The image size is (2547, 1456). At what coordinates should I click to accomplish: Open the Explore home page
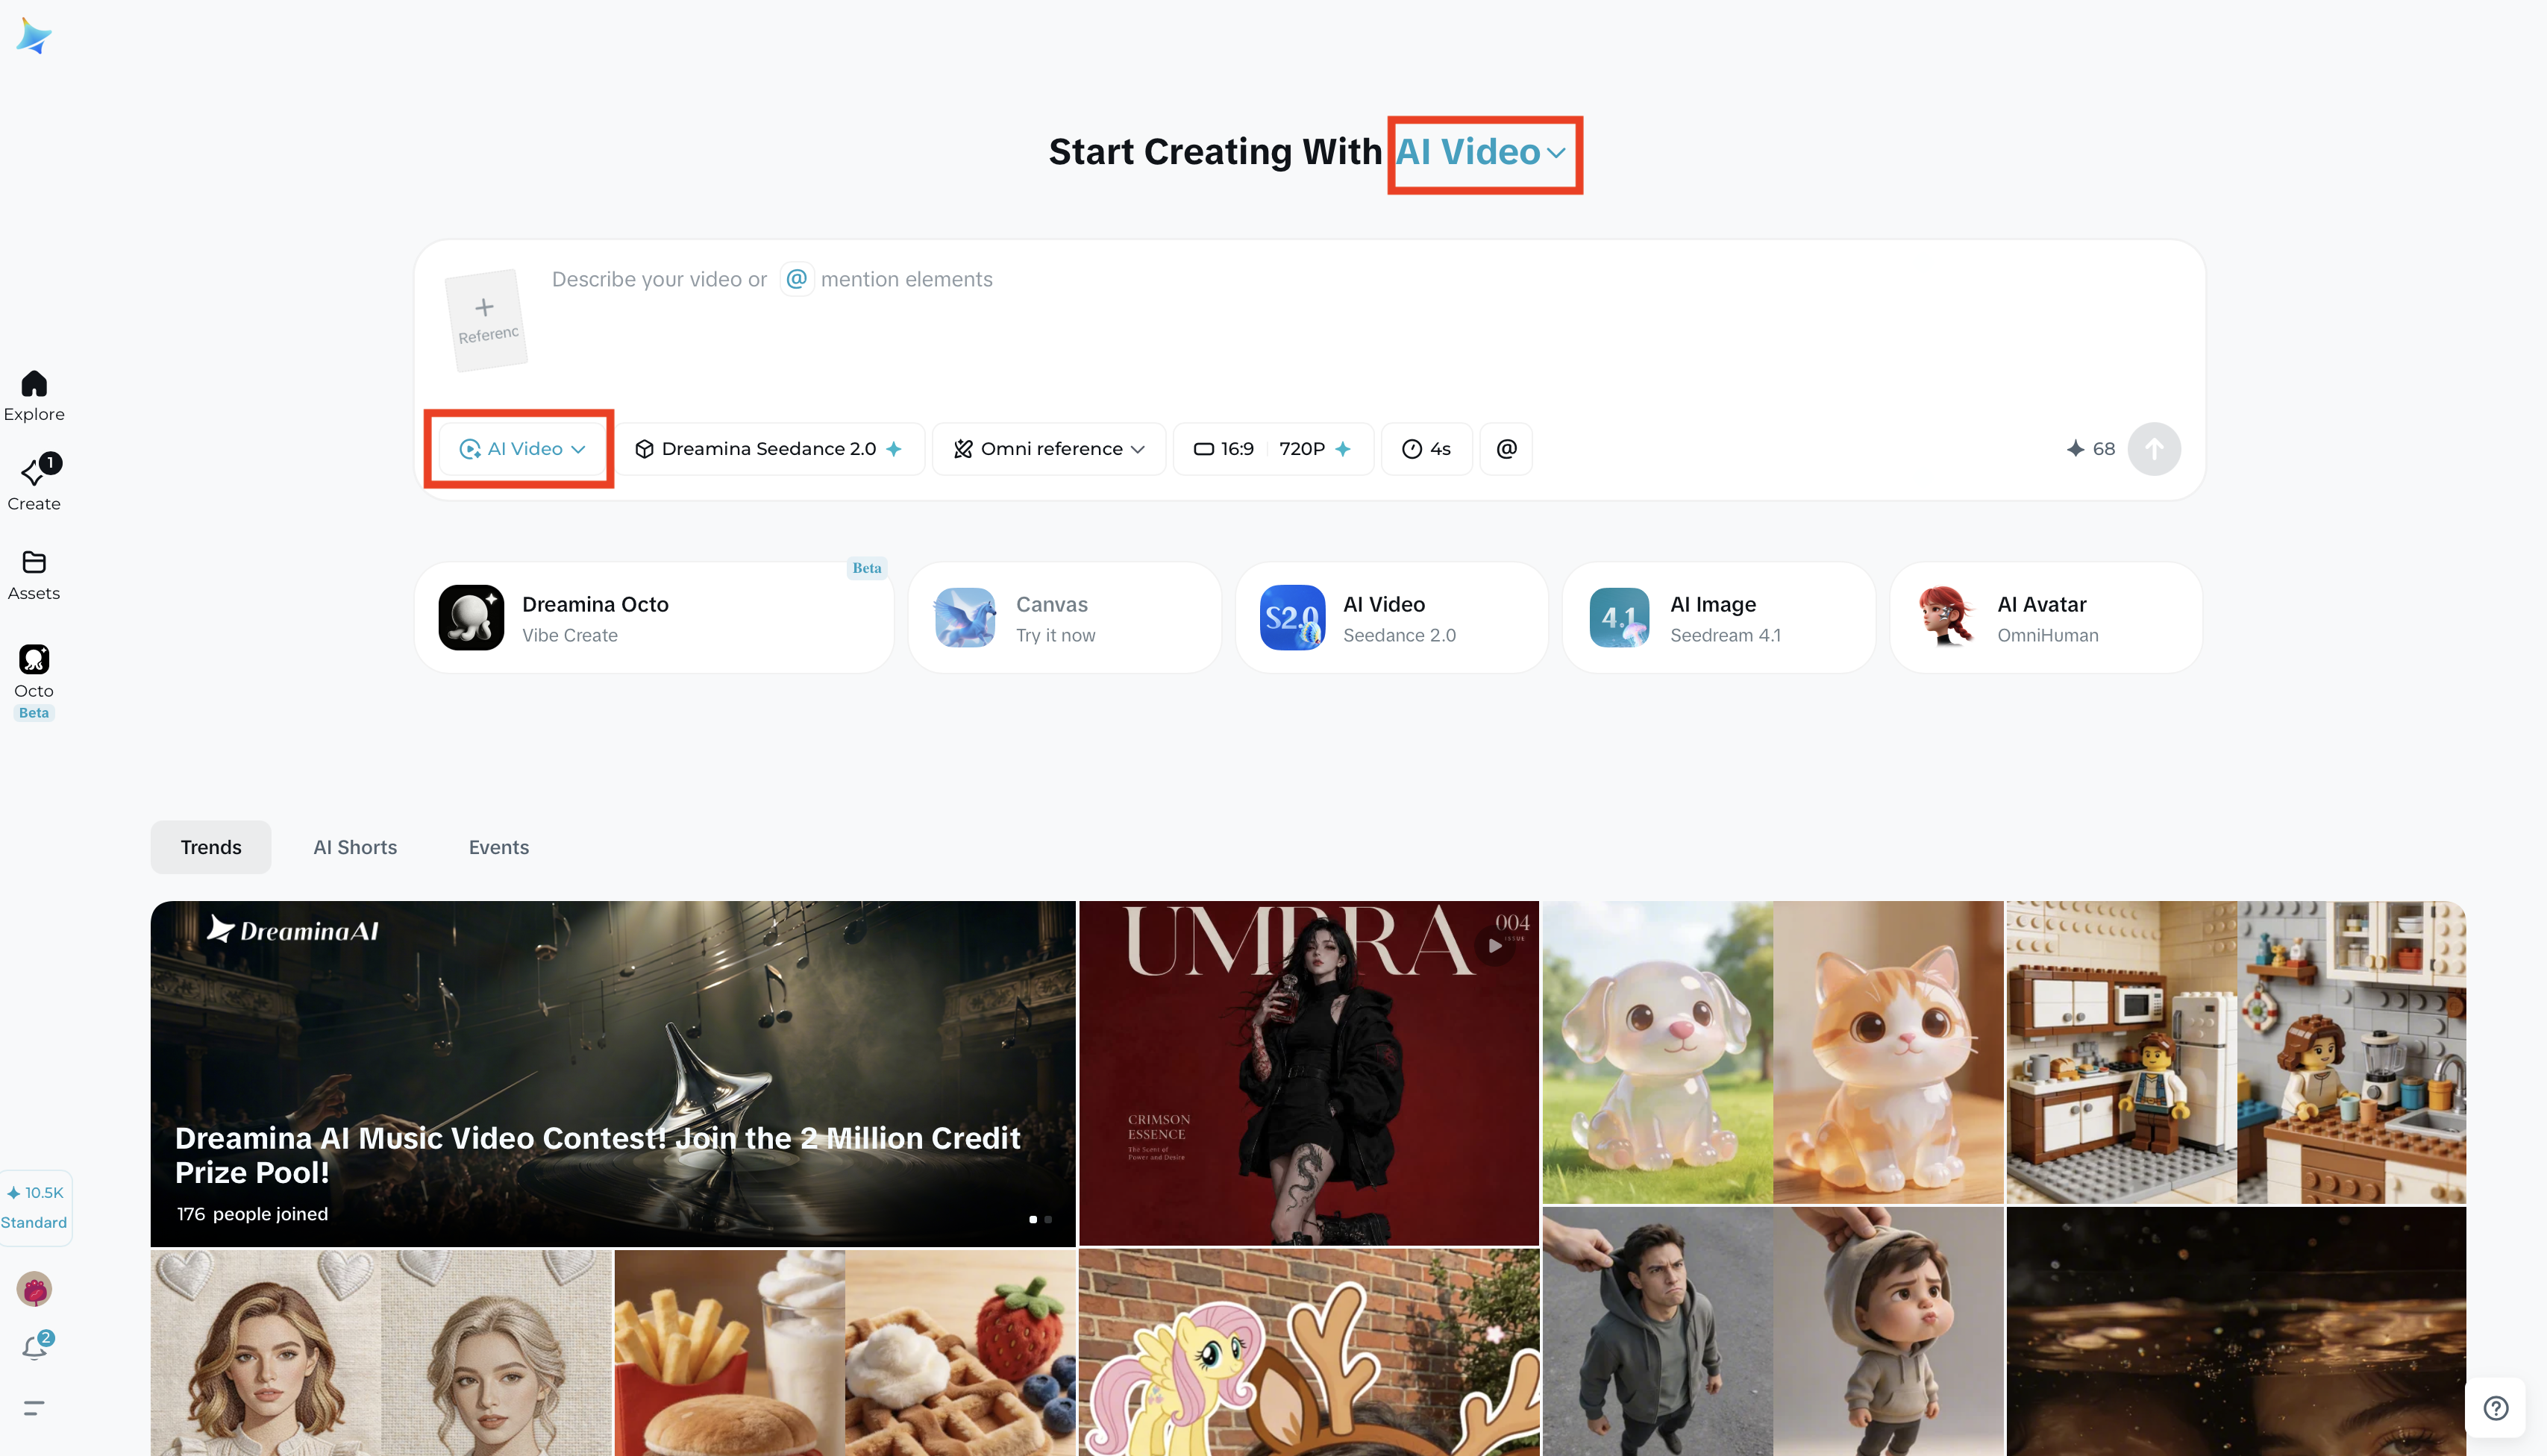[x=34, y=396]
